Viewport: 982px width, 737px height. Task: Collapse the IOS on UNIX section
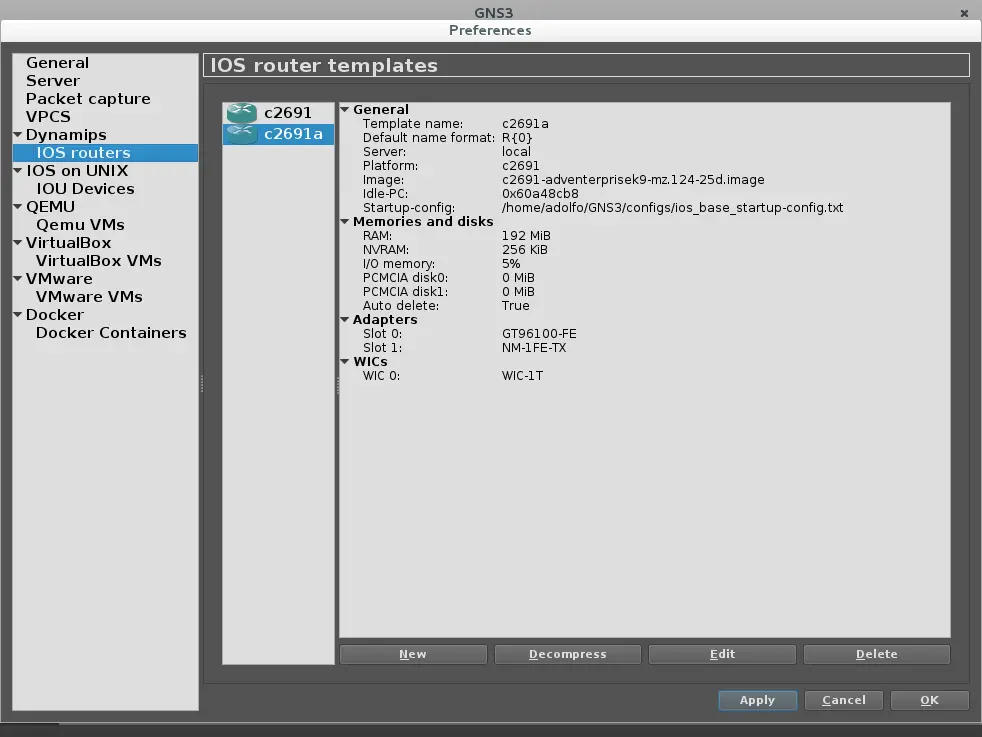click(x=18, y=170)
